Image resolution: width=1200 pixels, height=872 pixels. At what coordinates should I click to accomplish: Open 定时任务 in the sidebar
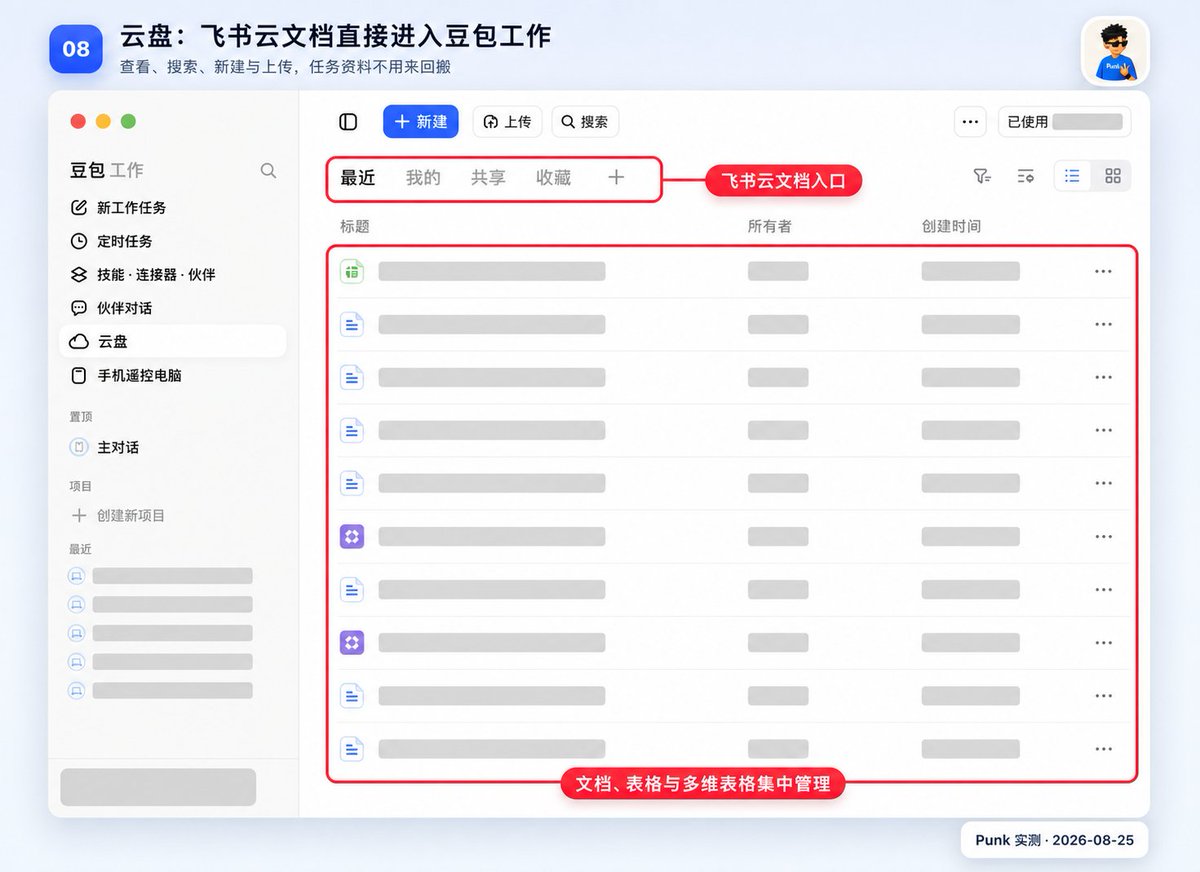173,241
